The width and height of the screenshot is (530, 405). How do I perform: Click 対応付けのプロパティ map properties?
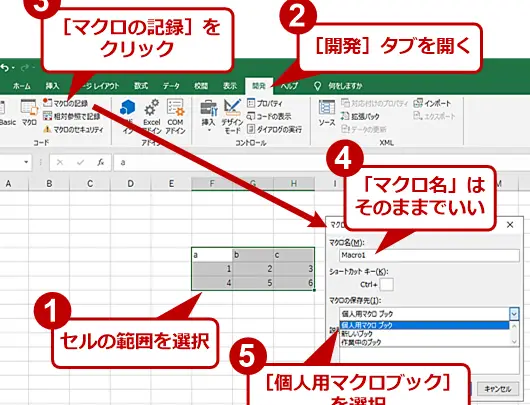(375, 103)
